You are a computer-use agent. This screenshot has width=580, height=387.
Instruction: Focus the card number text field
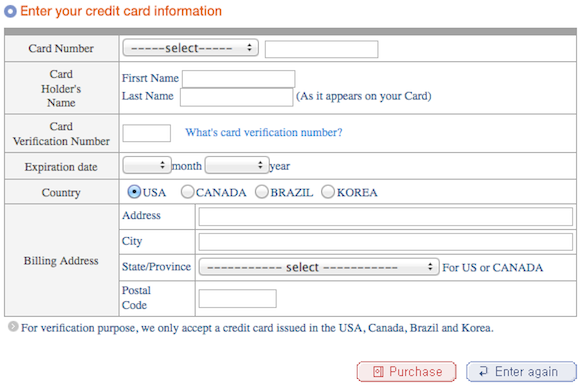point(321,49)
